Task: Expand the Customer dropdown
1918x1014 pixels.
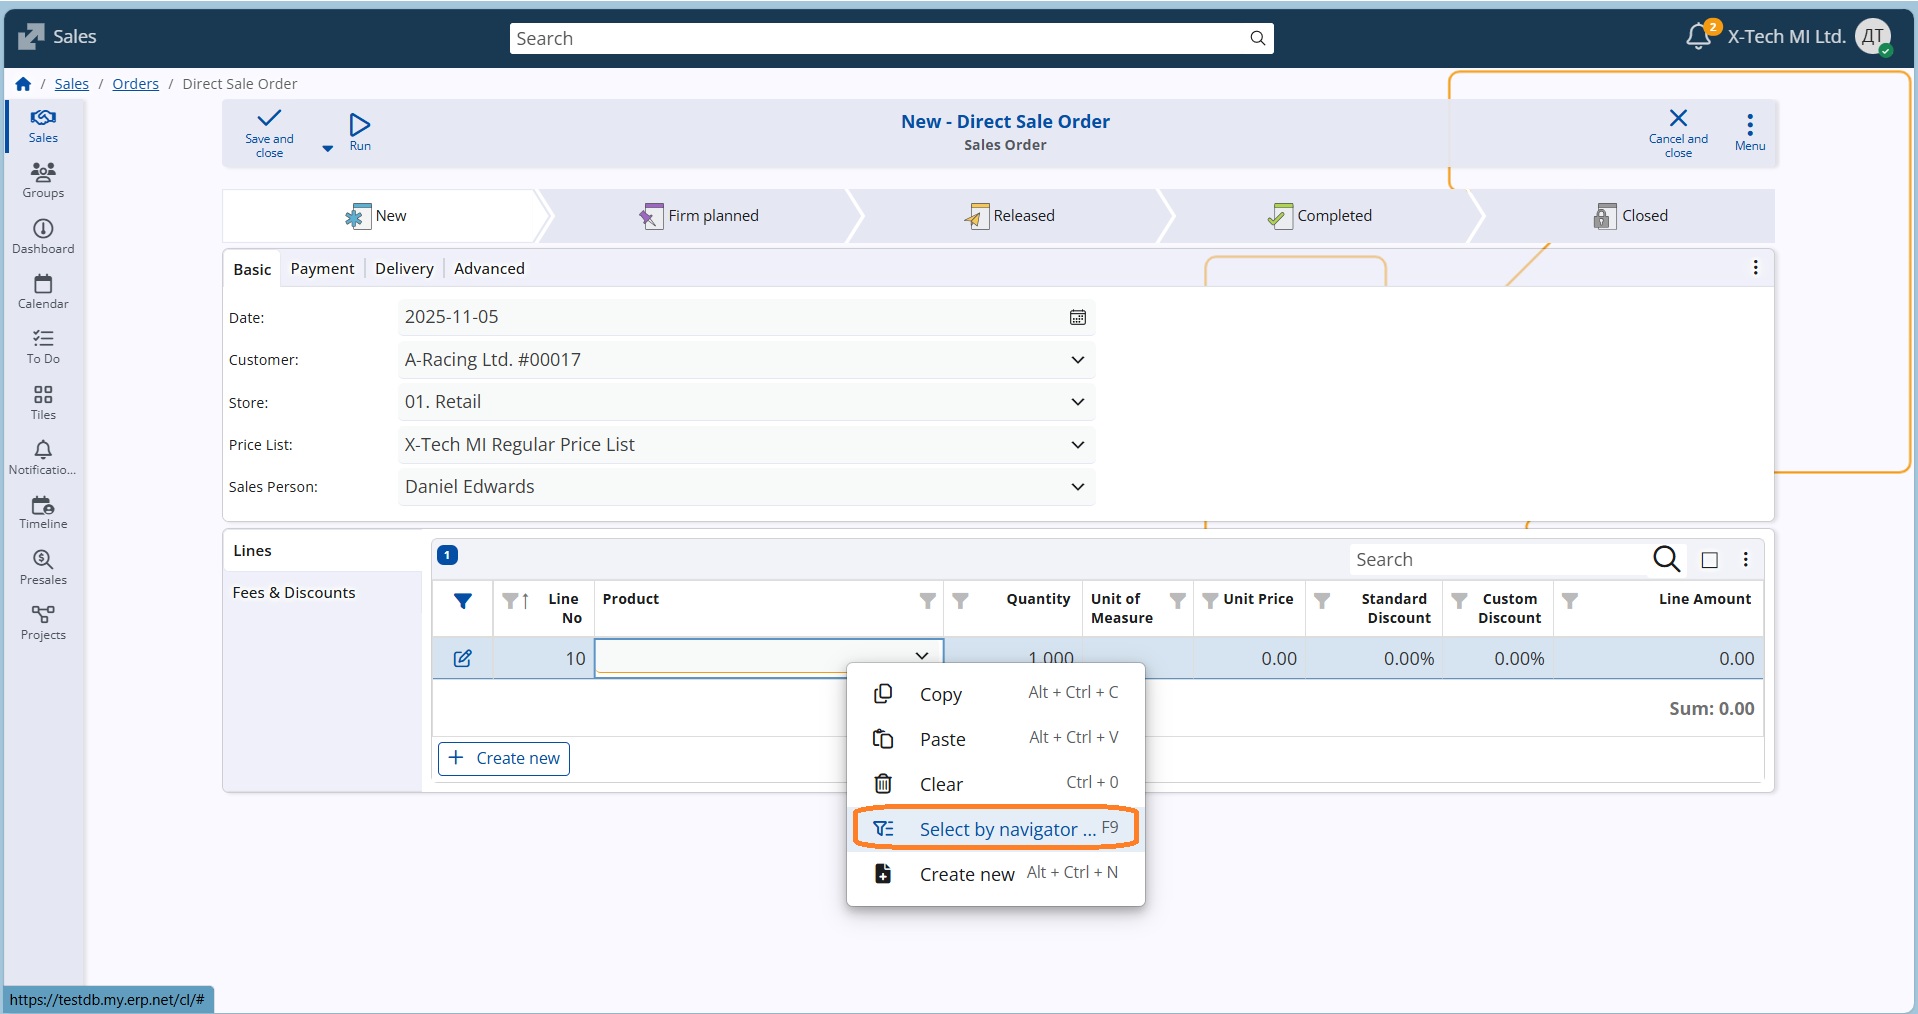Action: click(1077, 360)
